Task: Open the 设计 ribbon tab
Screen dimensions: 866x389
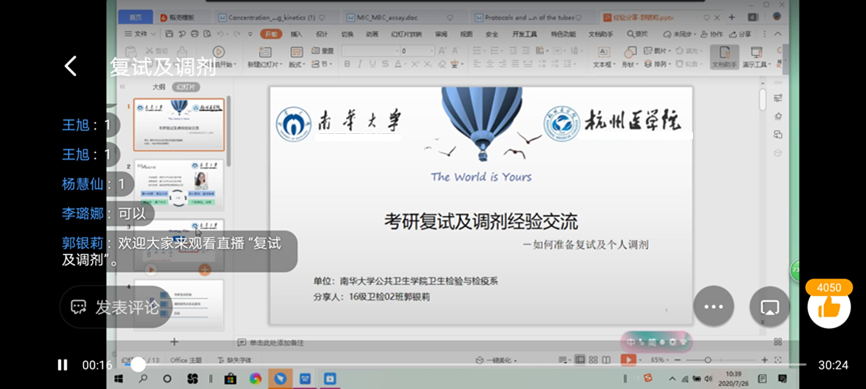Action: [x=321, y=34]
